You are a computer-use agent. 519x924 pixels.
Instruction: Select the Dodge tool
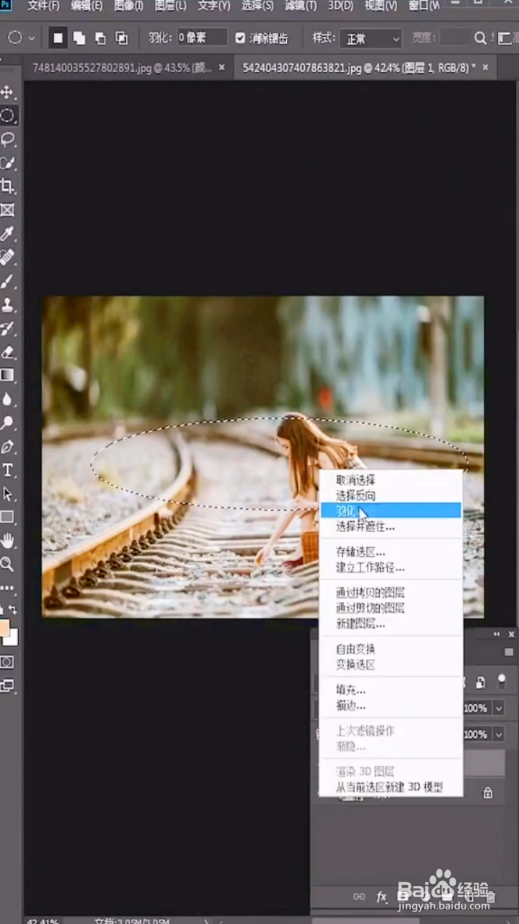(7, 423)
